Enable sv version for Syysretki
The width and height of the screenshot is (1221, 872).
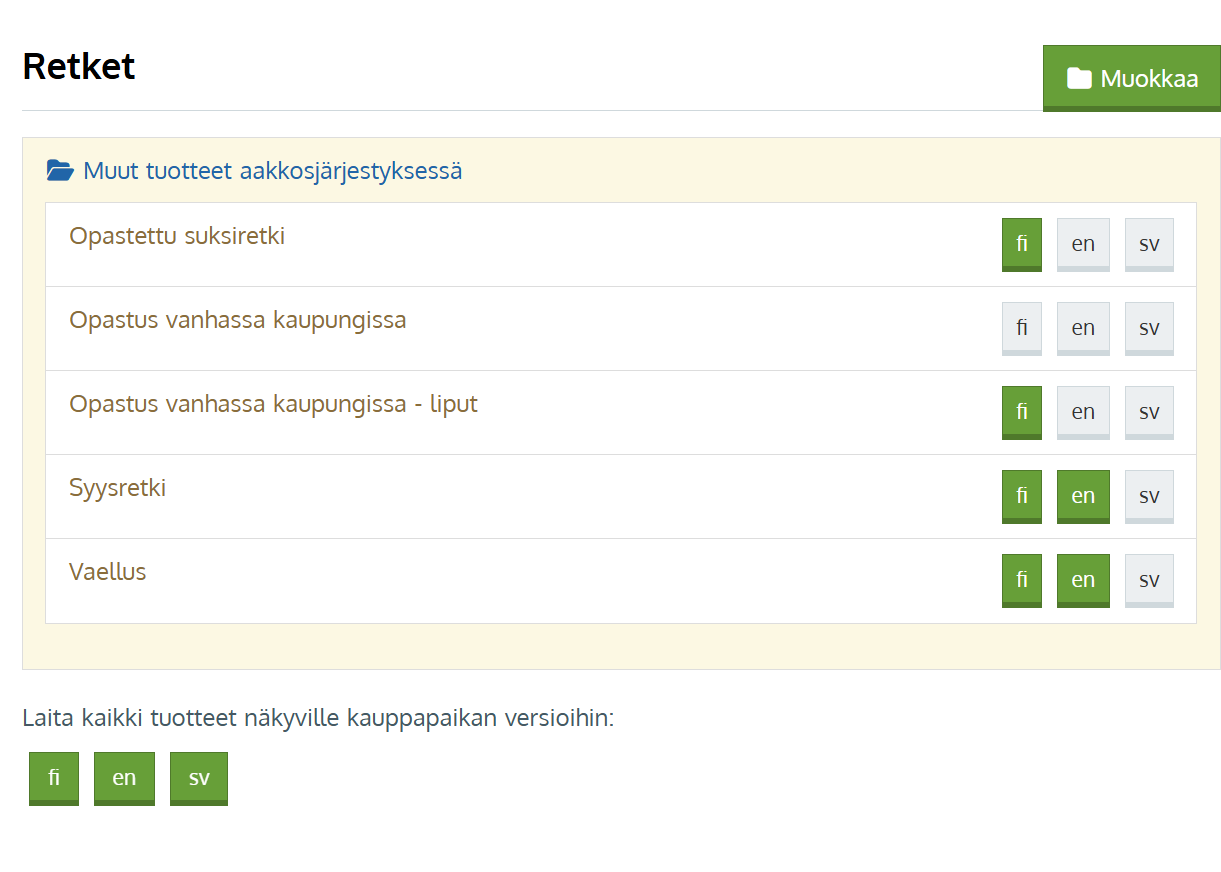(x=1149, y=496)
